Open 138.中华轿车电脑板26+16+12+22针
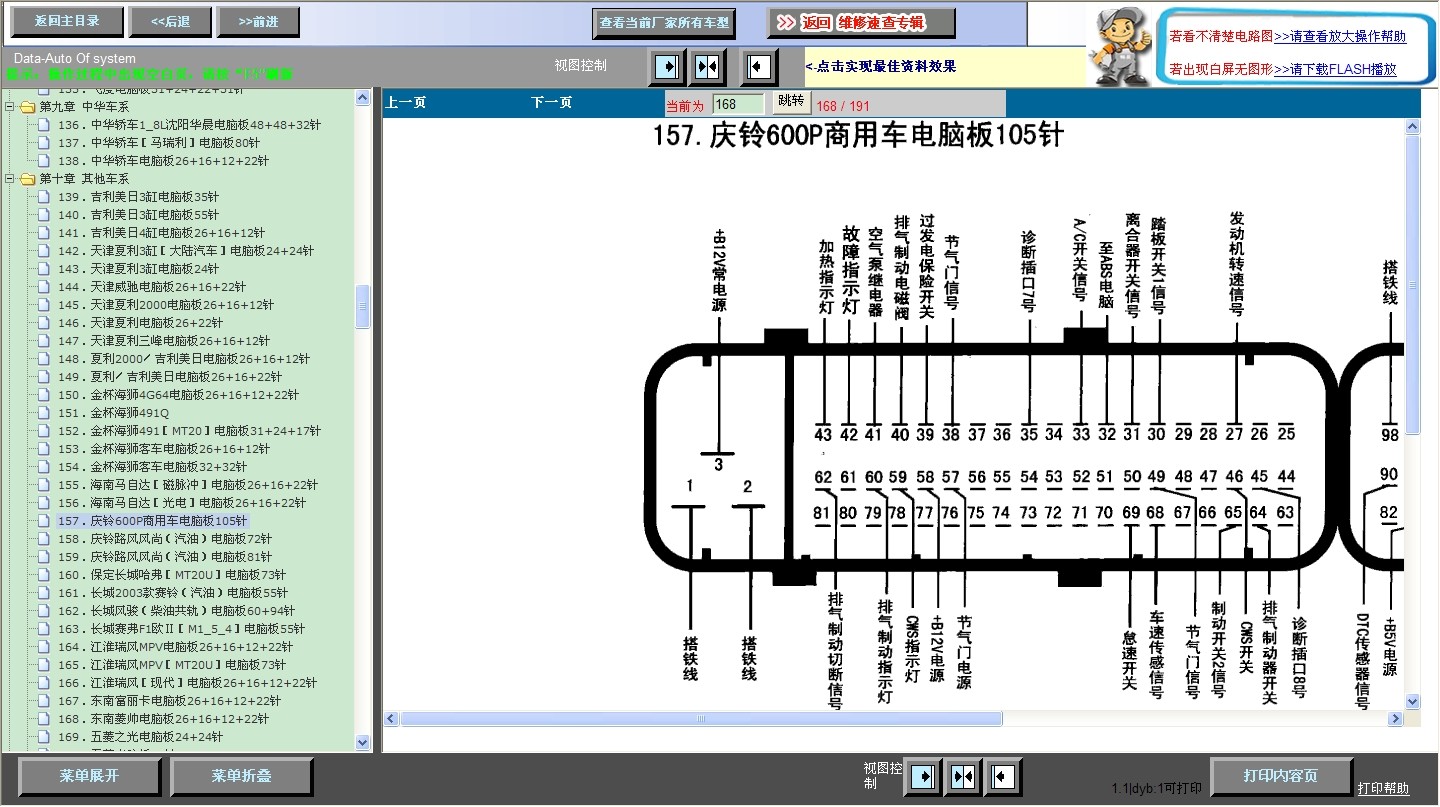The height and width of the screenshot is (807, 1440). [163, 161]
